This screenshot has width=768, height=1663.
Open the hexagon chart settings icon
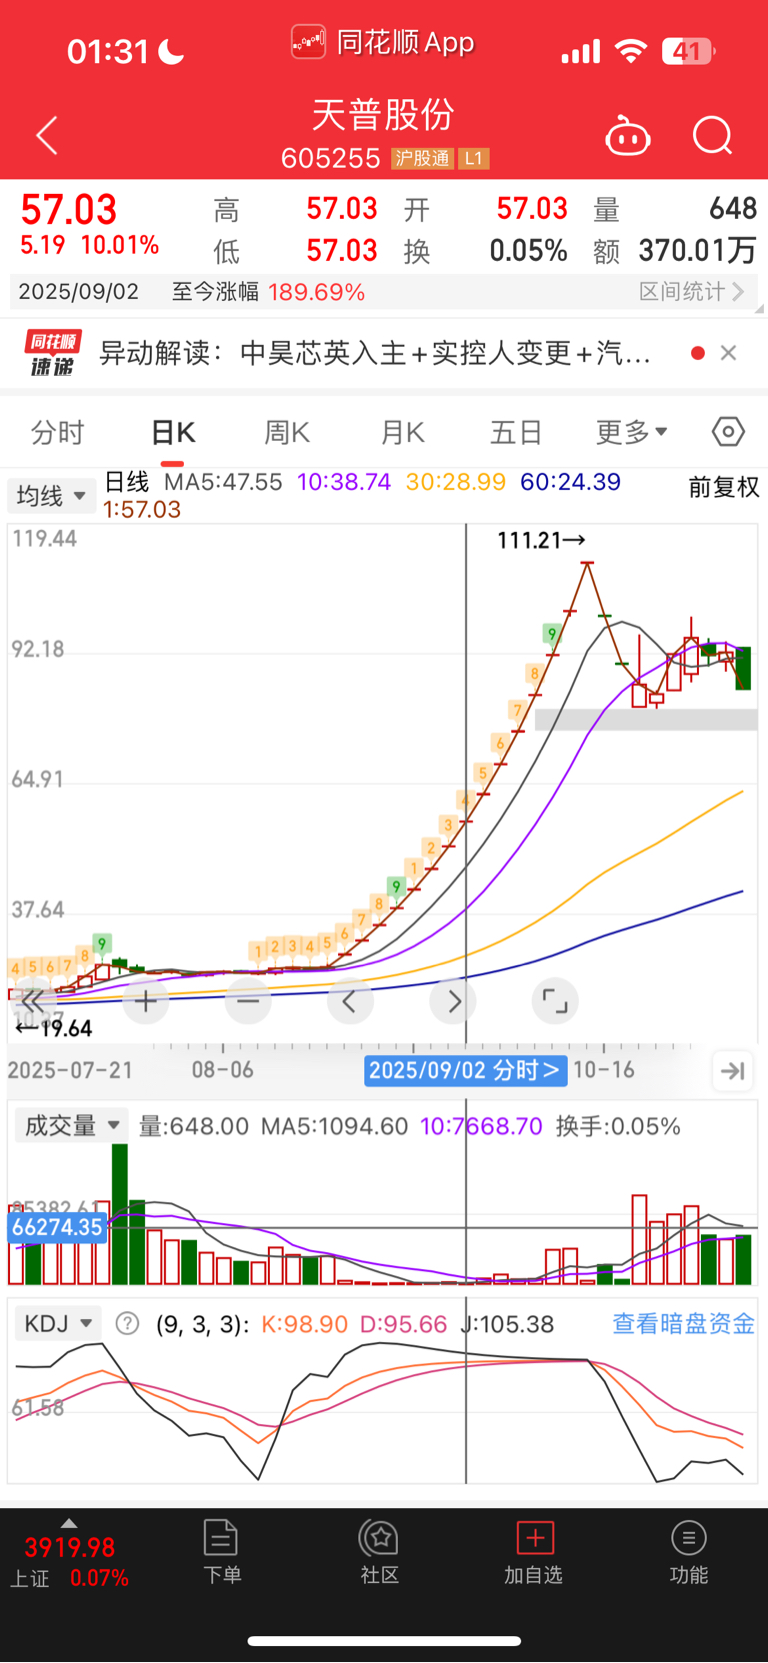pos(728,432)
